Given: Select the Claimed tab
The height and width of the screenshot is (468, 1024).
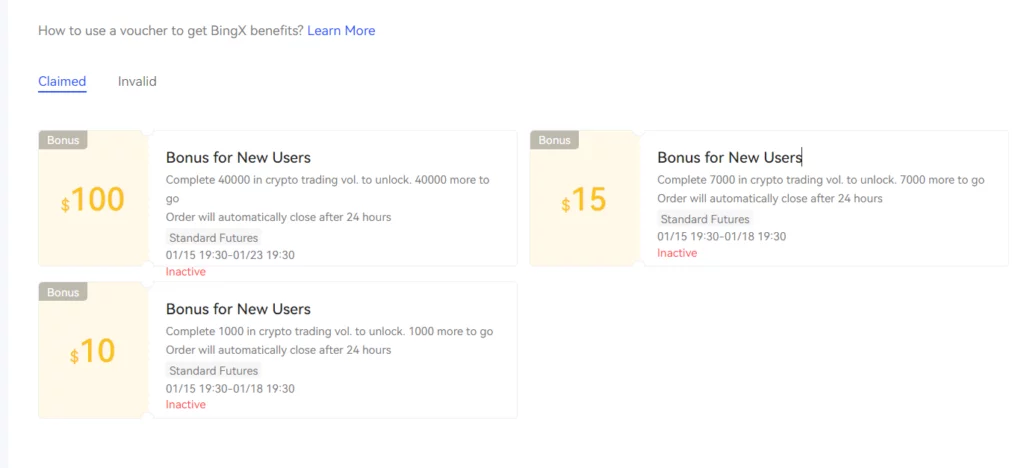Looking at the screenshot, I should 62,81.
